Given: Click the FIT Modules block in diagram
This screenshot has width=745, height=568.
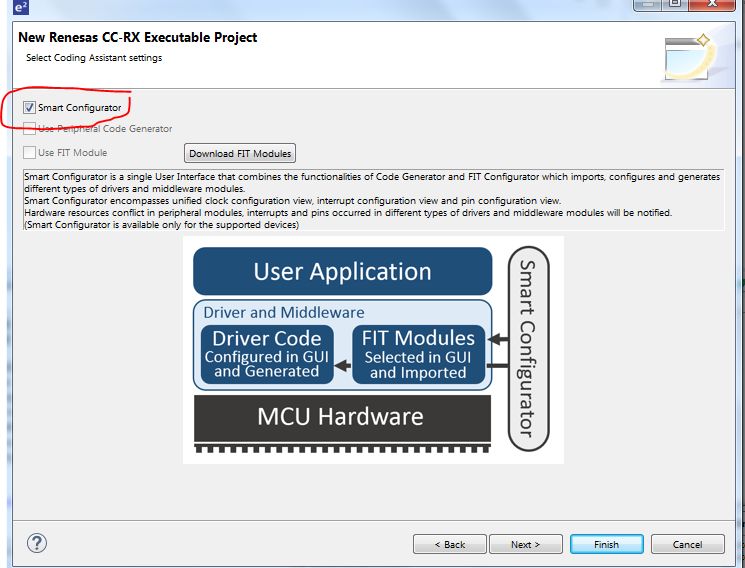Looking at the screenshot, I should coord(418,354).
